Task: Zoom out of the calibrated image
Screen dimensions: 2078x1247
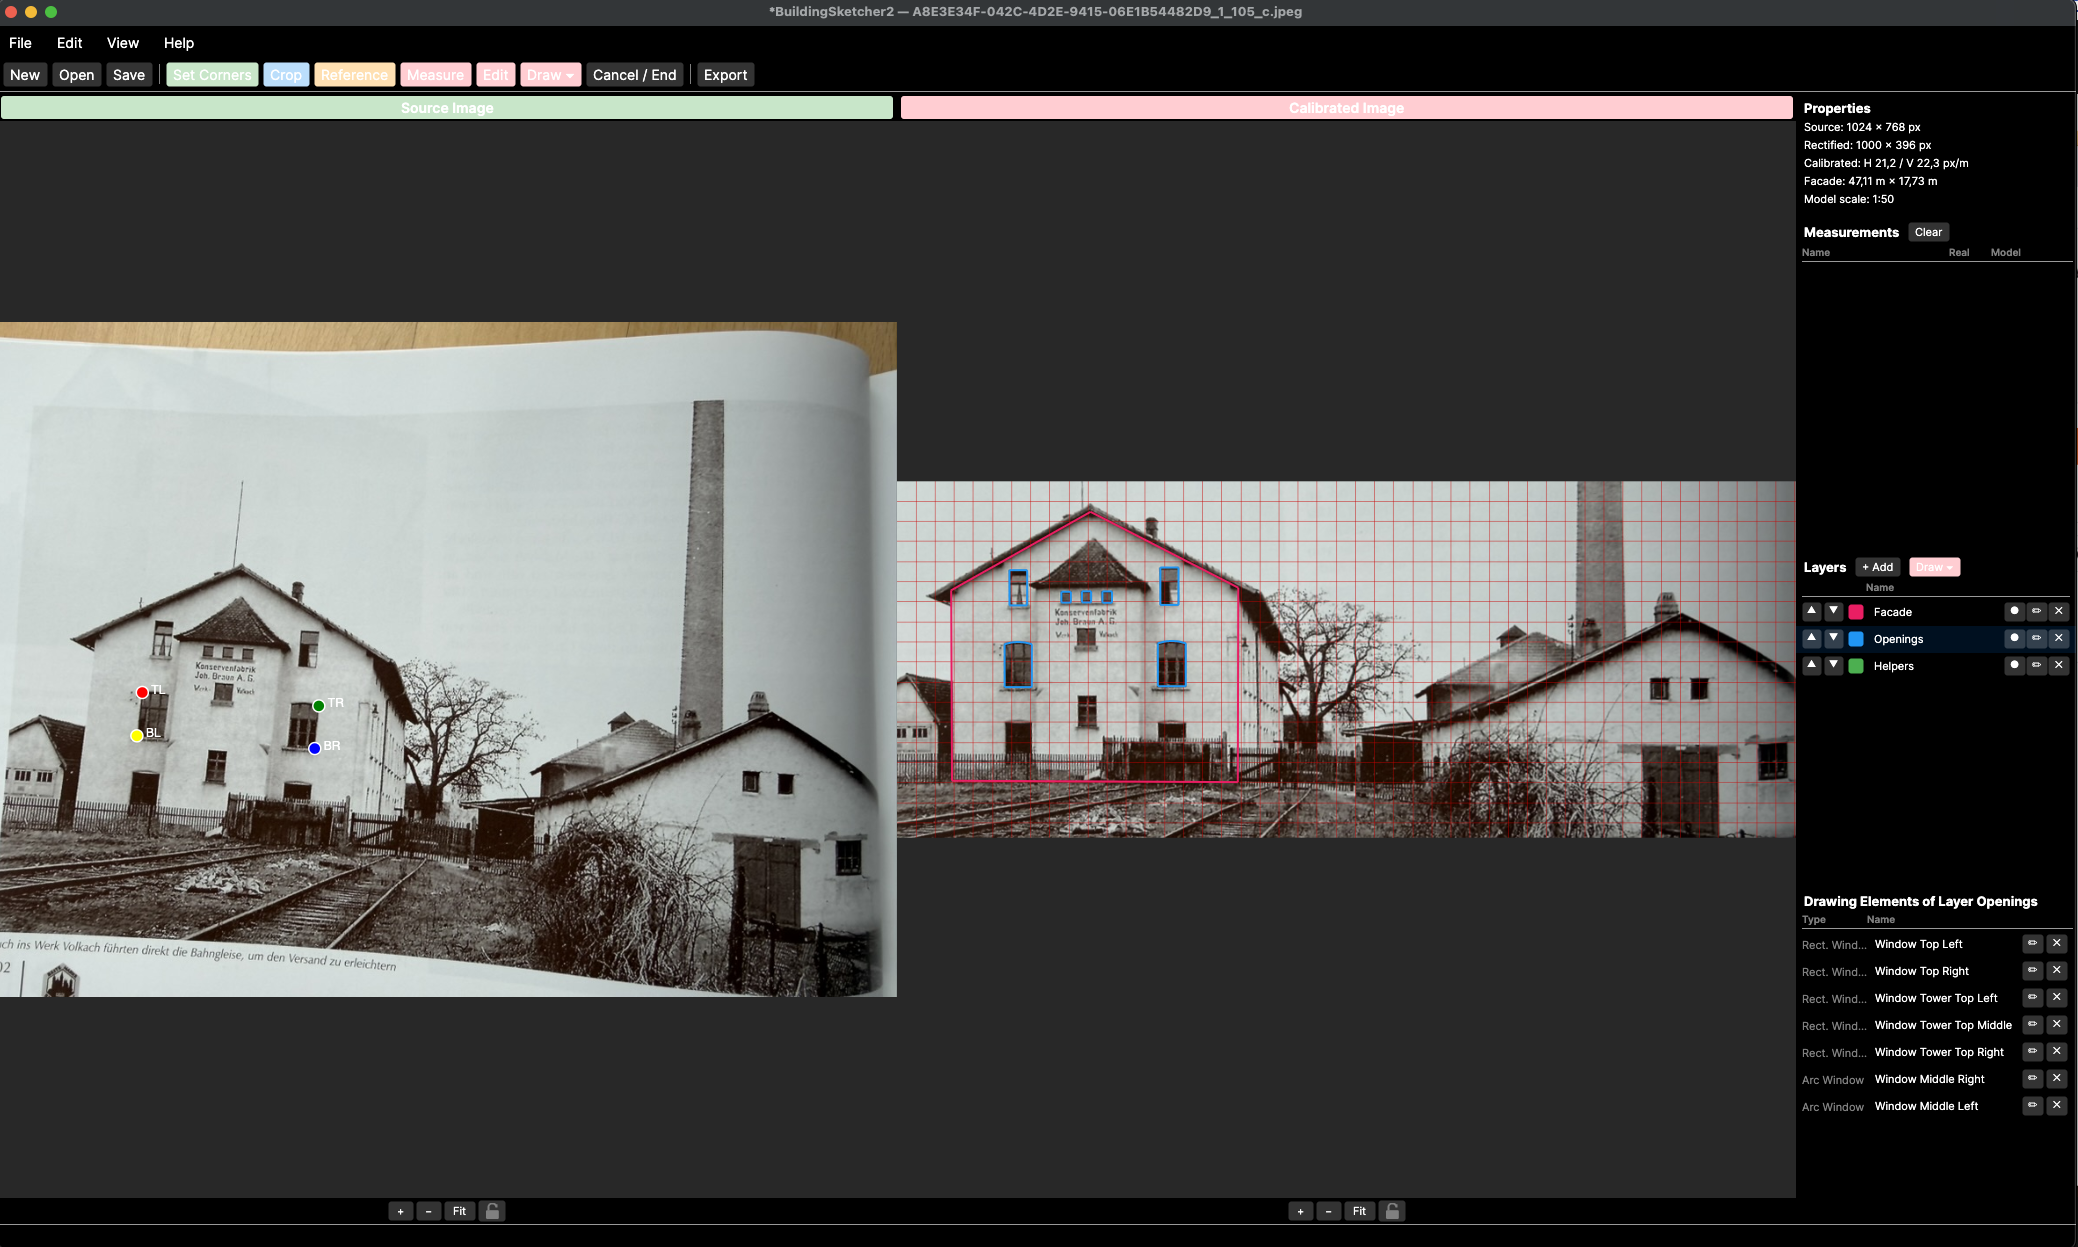Action: pyautogui.click(x=1328, y=1211)
